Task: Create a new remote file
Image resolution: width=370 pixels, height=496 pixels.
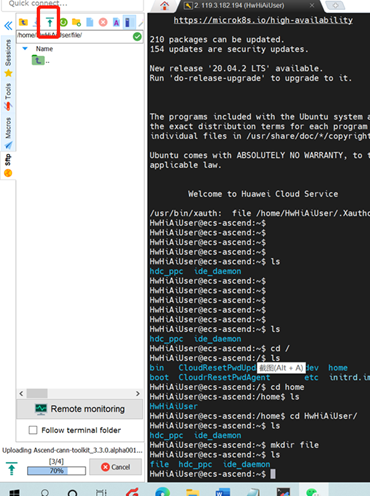Action: (x=90, y=22)
